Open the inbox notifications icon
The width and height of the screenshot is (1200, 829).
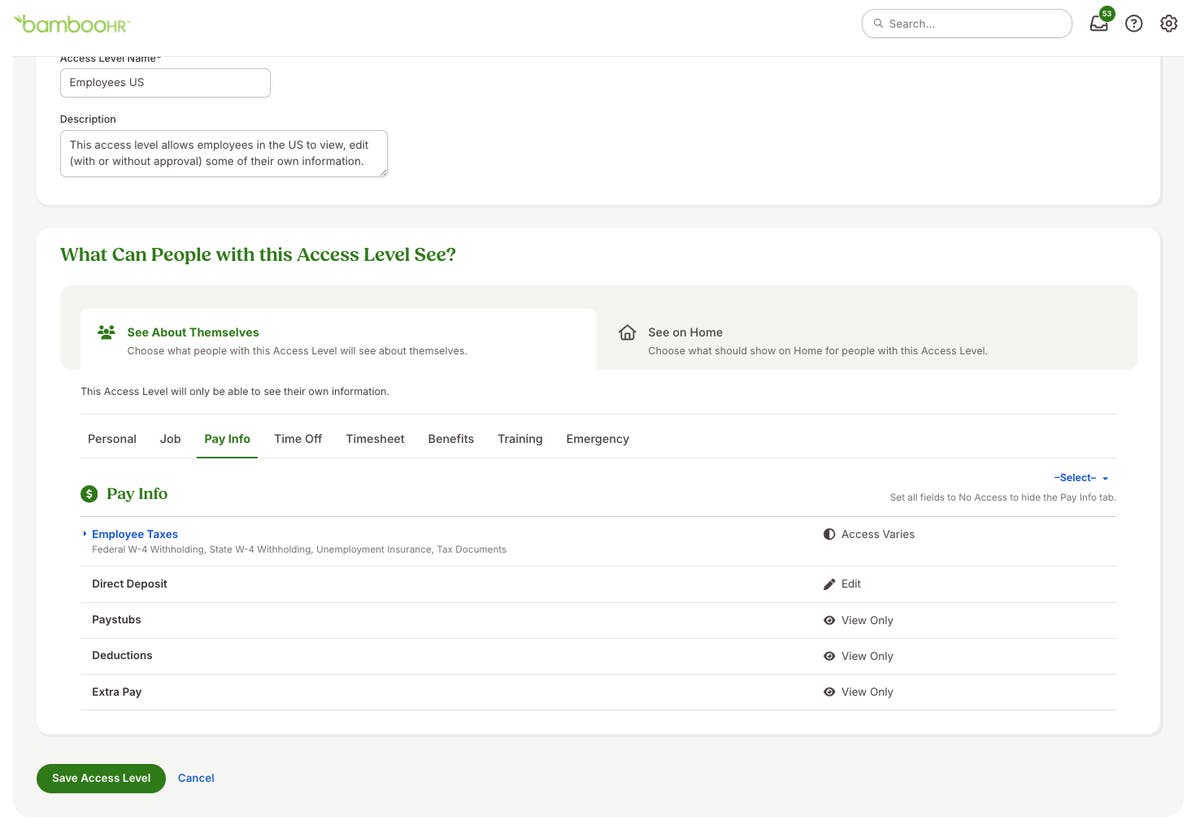pos(1099,24)
